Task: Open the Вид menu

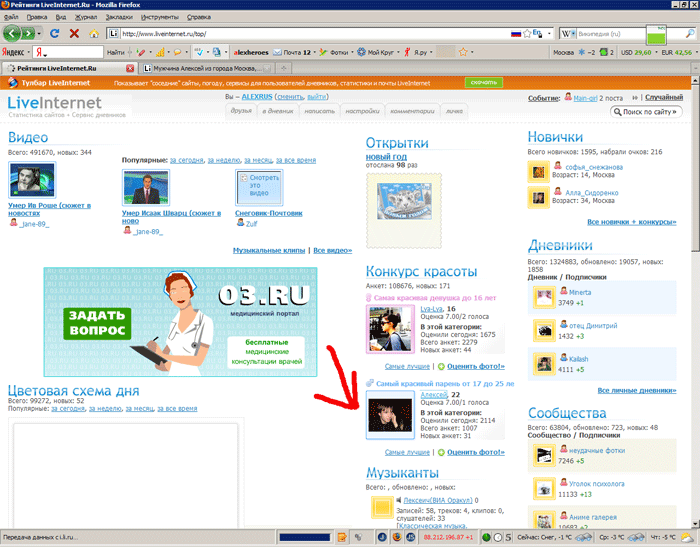Action: 61,17
